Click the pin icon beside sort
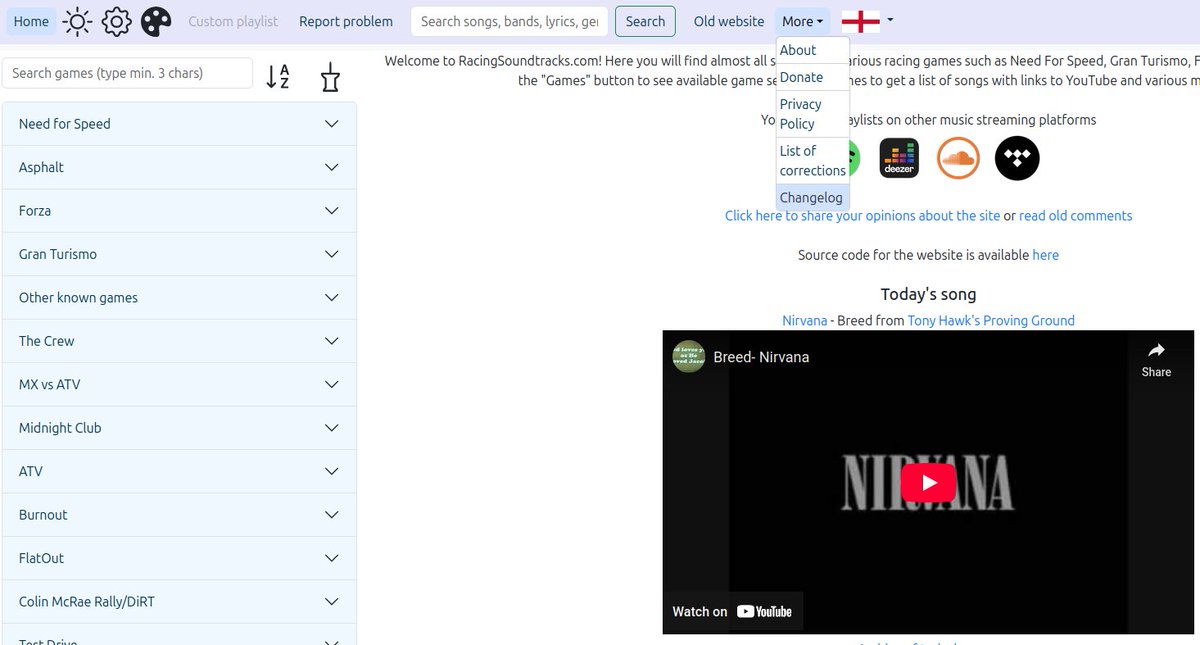 point(330,76)
